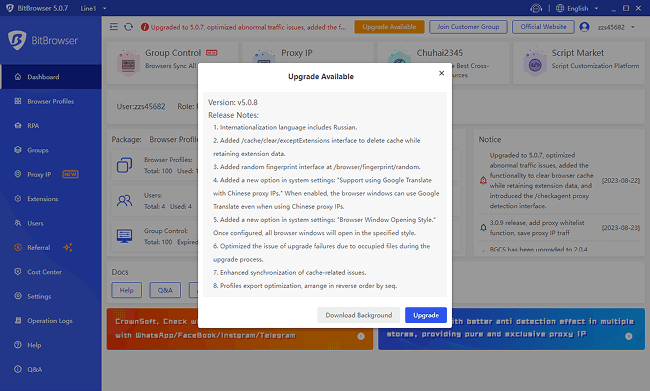Click arrow on blue banner
Image resolution: width=650 pixels, height=391 pixels.
pyautogui.click(x=629, y=336)
